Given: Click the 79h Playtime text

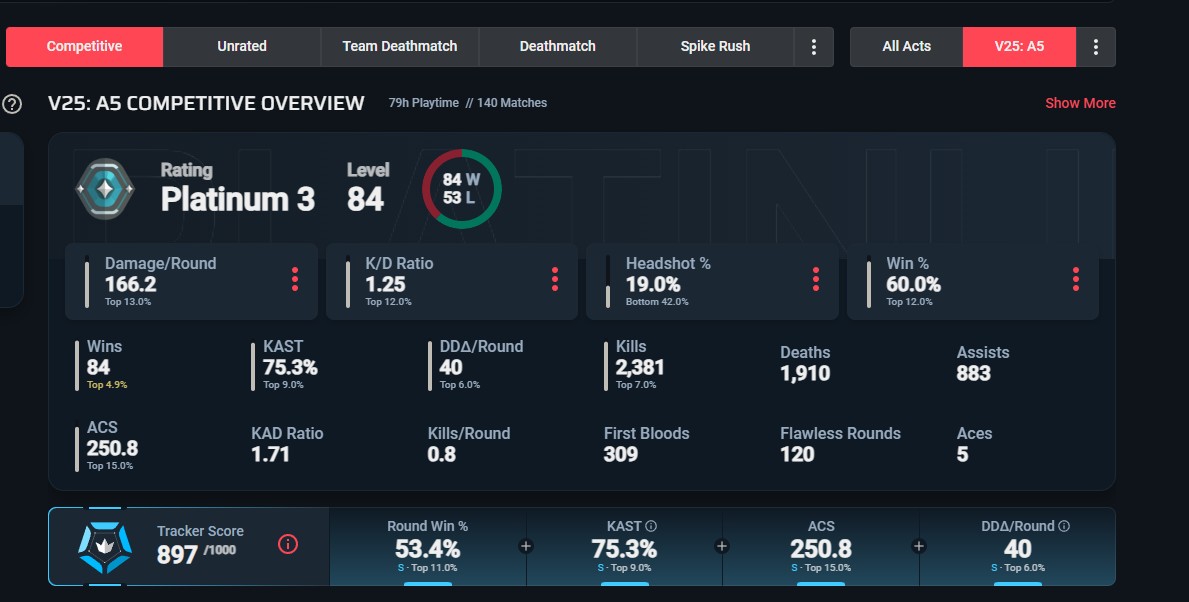Looking at the screenshot, I should coord(424,103).
